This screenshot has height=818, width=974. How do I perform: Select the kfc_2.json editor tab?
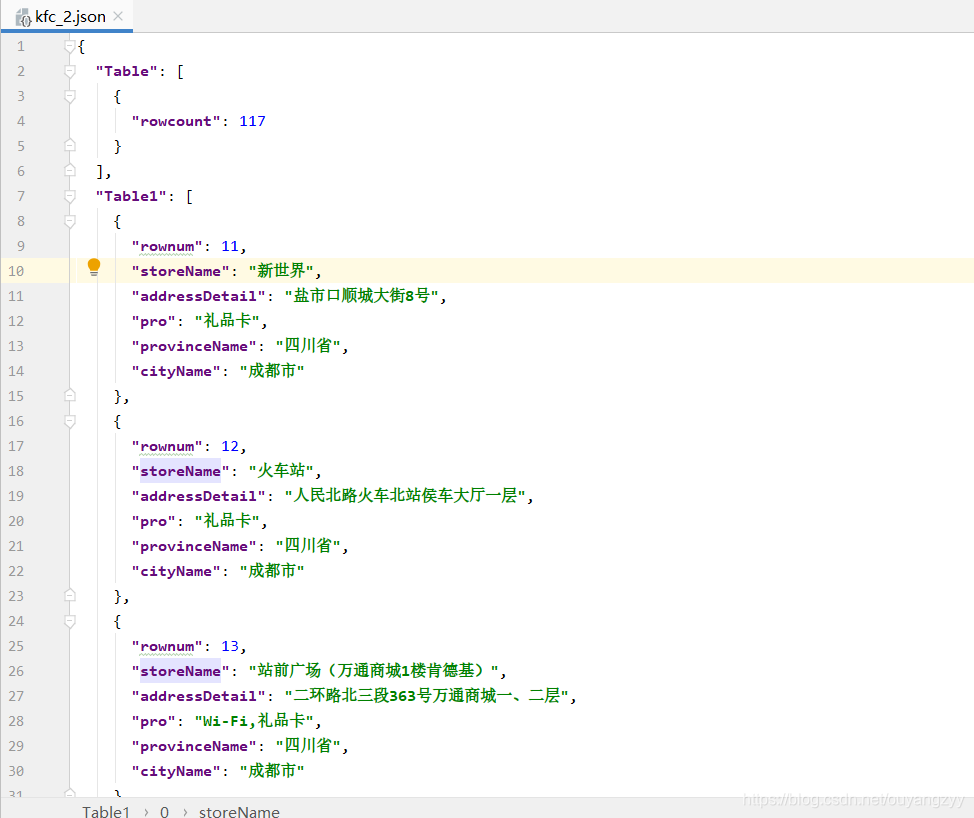pyautogui.click(x=67, y=17)
